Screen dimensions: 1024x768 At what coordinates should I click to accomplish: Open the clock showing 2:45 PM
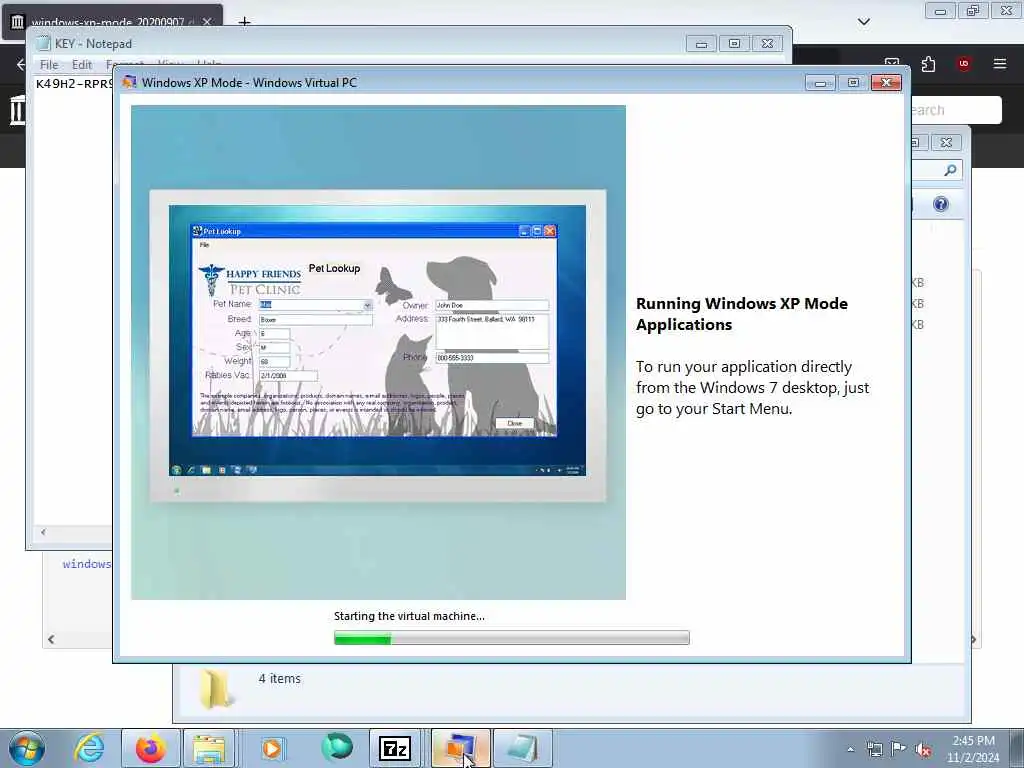coord(973,749)
